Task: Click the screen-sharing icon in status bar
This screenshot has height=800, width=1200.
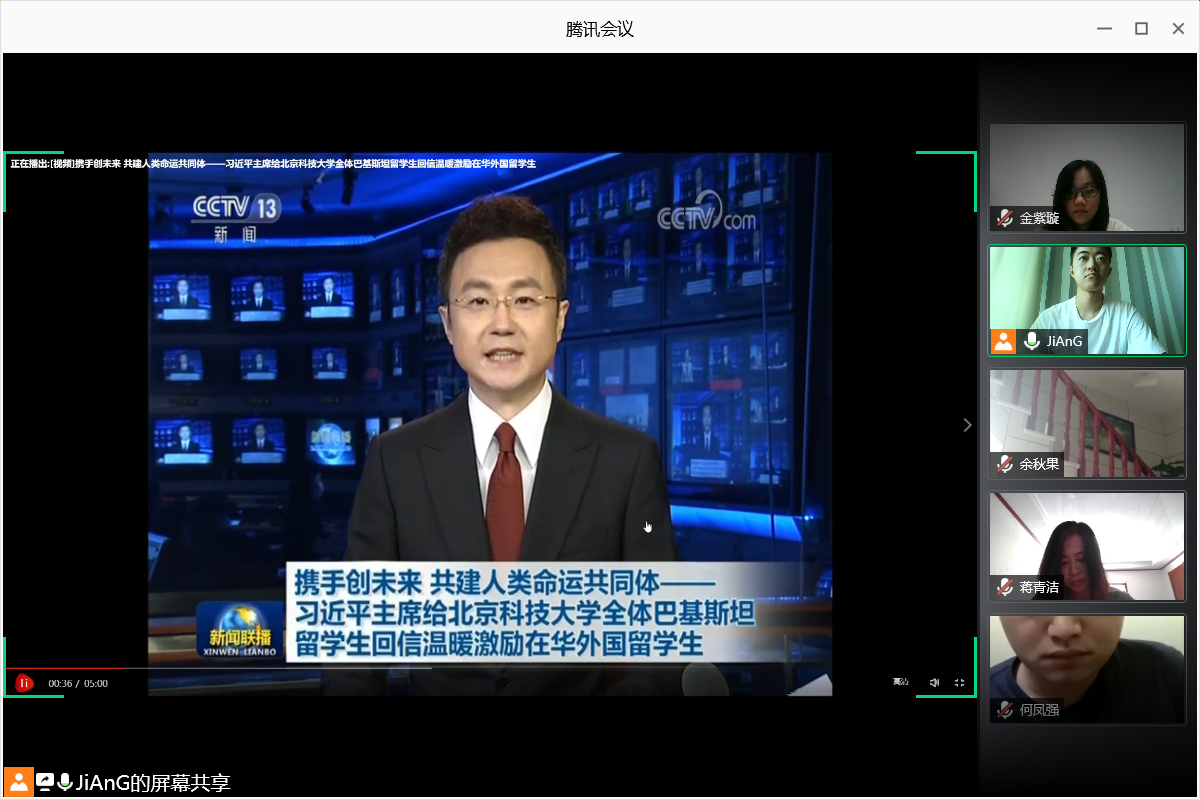Action: (x=45, y=782)
